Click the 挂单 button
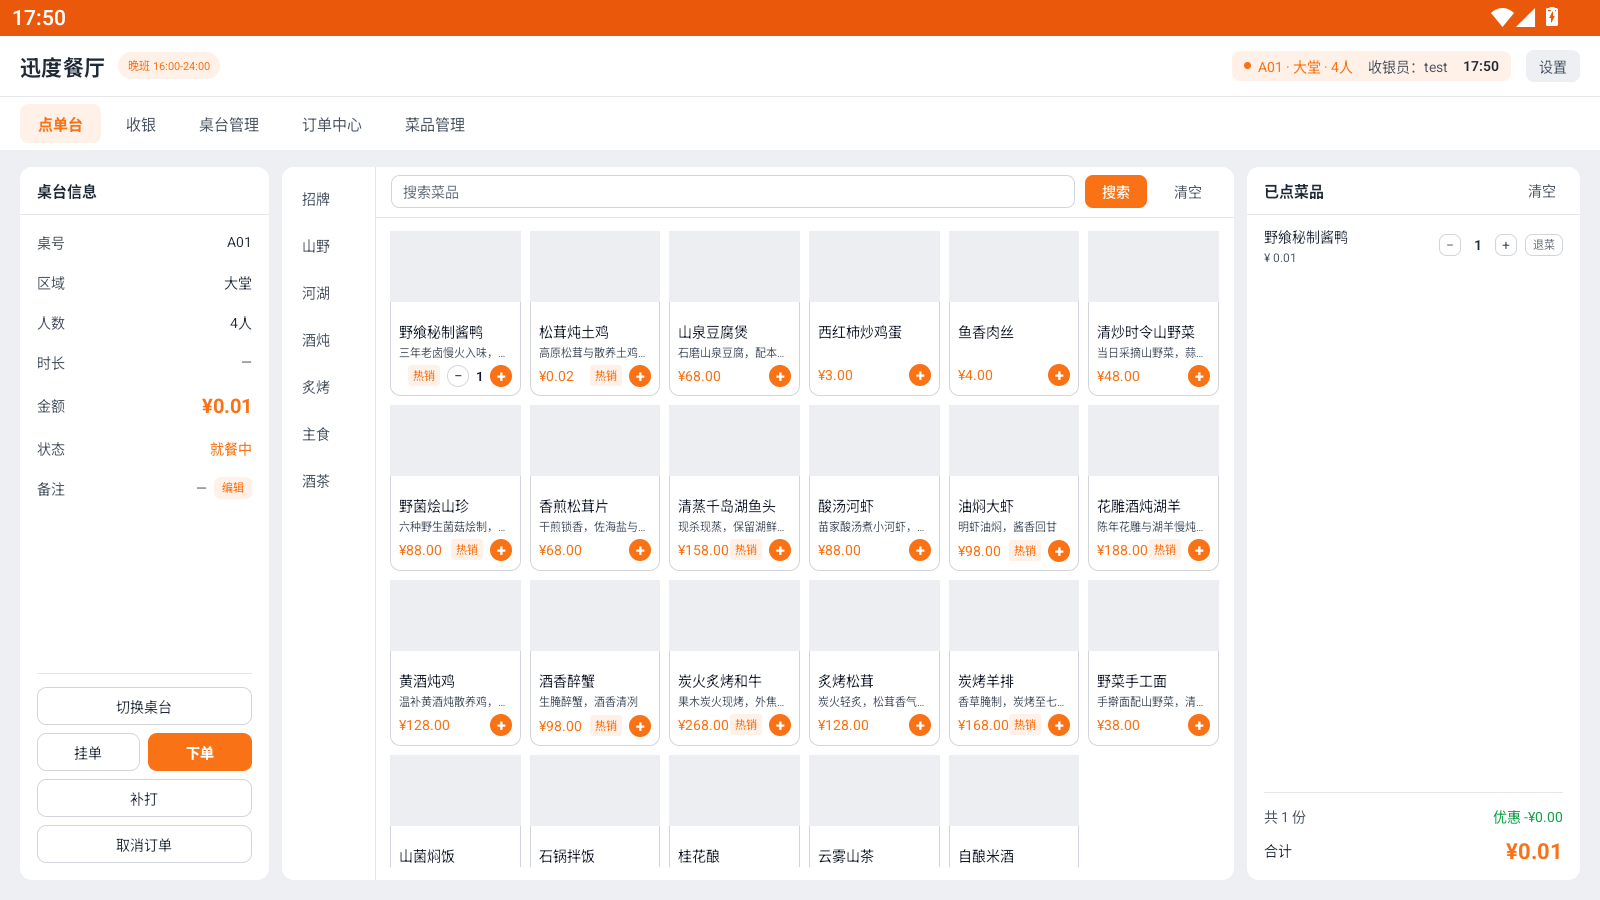Viewport: 1600px width, 900px height. pyautogui.click(x=88, y=752)
